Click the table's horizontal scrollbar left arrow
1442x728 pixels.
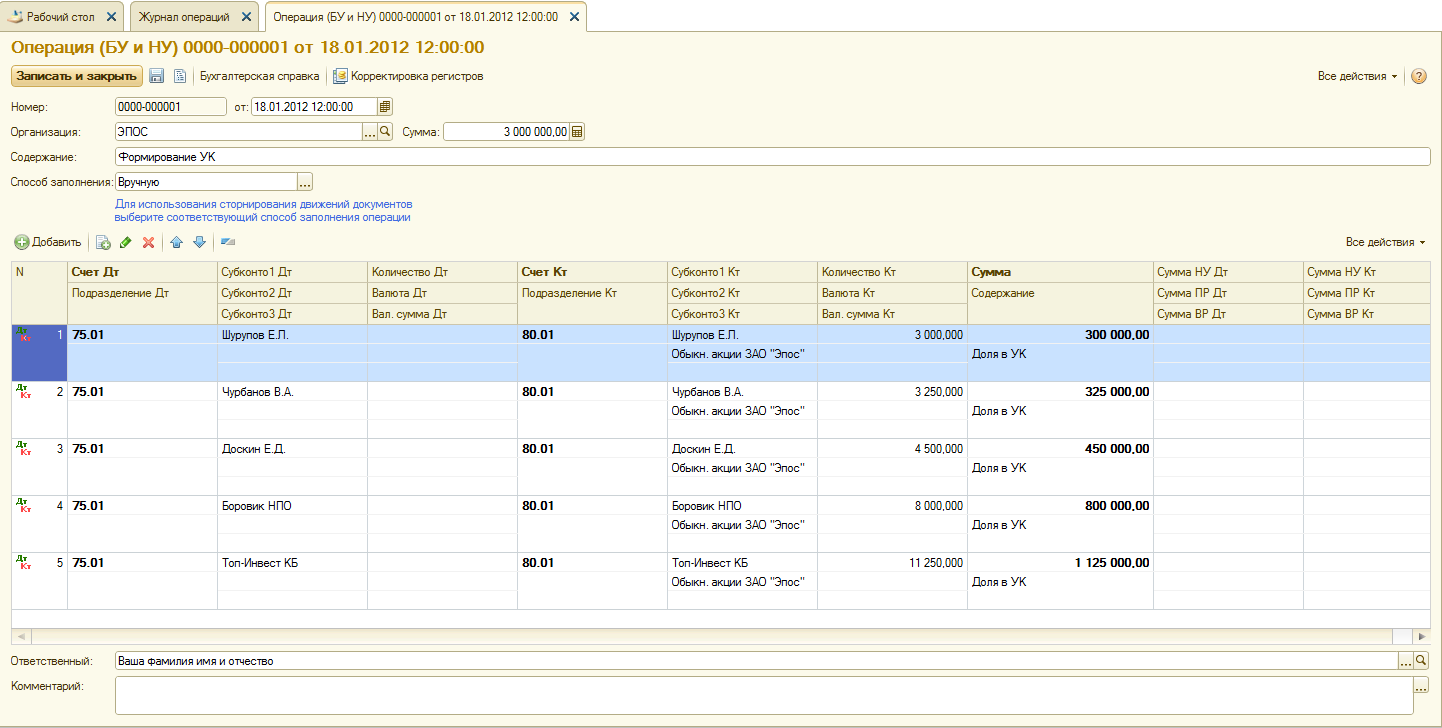(20, 636)
